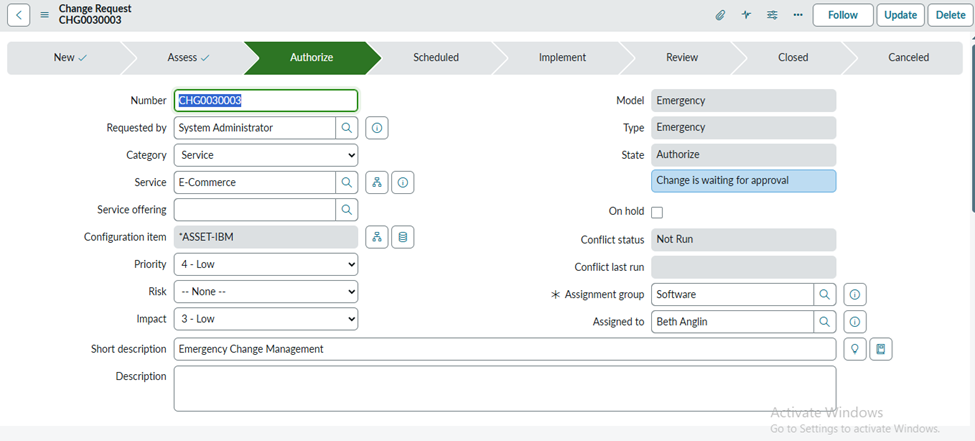Screen dimensions: 975x441
Task: Open the Impact dropdown
Action: click(266, 318)
